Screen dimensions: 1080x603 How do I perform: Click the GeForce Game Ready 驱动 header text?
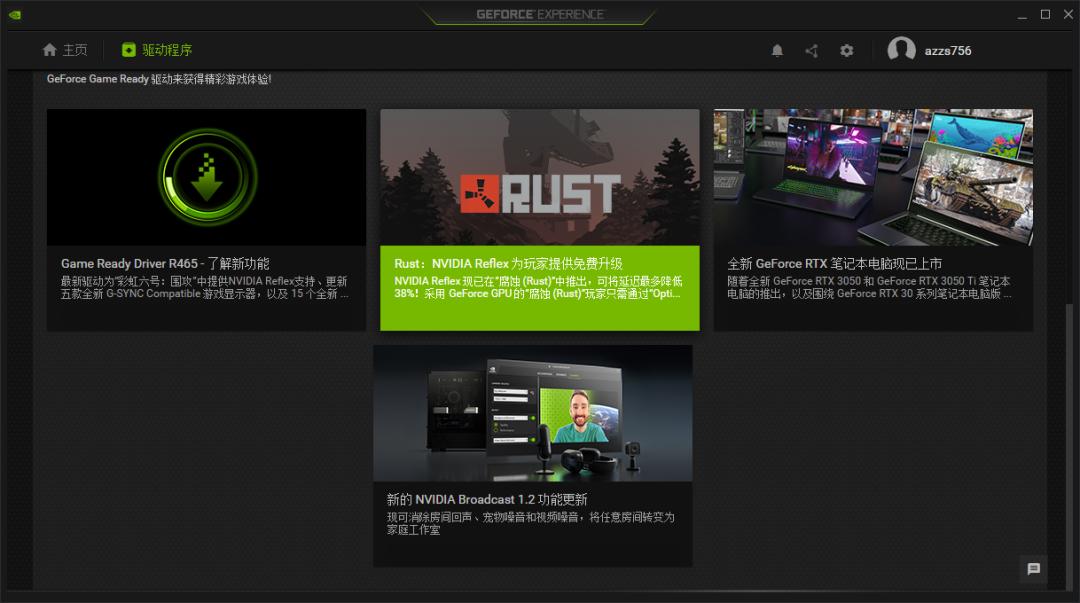click(159, 79)
